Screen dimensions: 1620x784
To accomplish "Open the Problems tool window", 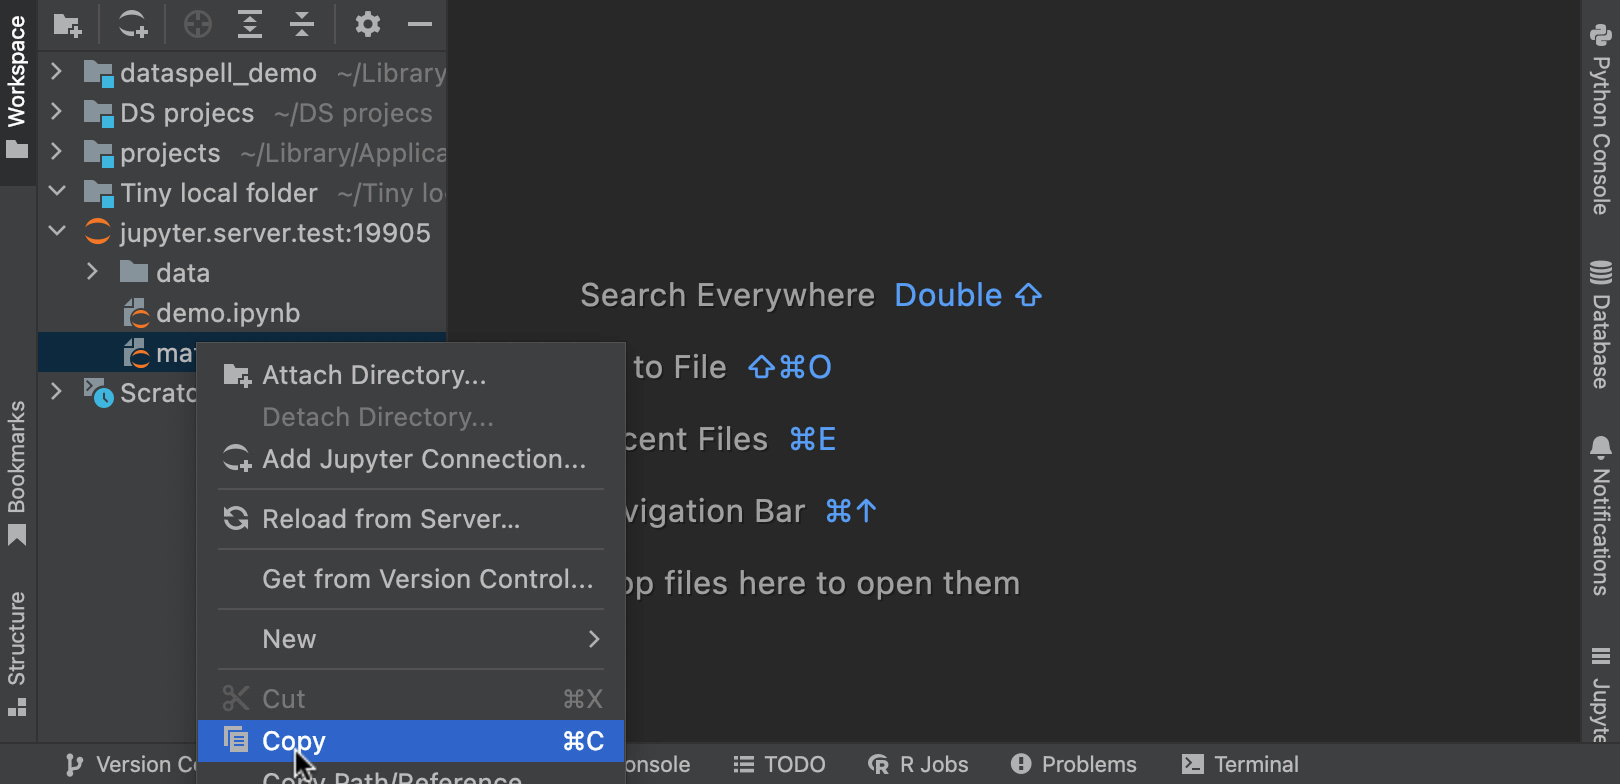I will coord(1074,765).
